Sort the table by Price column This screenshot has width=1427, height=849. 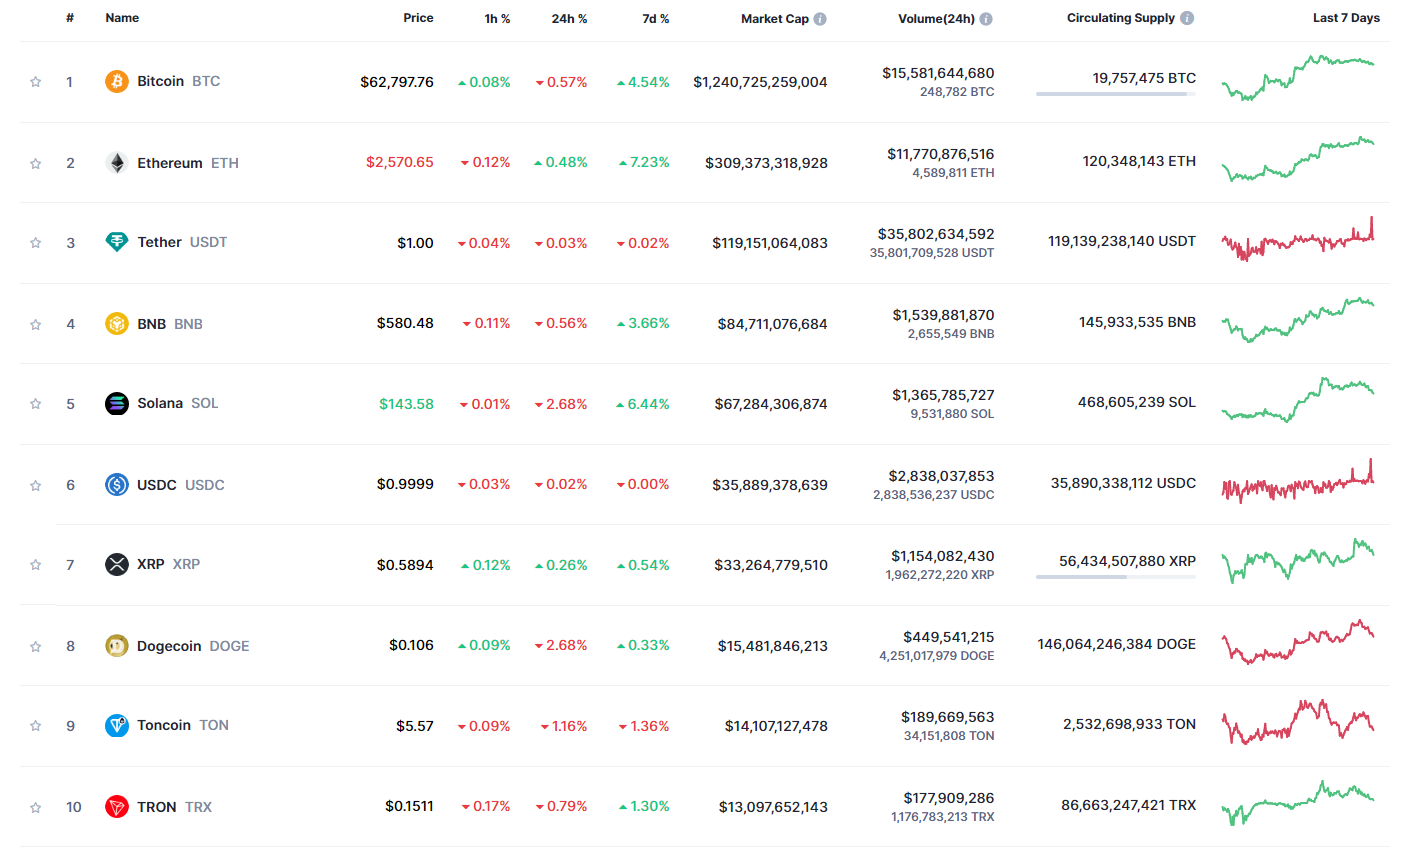[418, 18]
